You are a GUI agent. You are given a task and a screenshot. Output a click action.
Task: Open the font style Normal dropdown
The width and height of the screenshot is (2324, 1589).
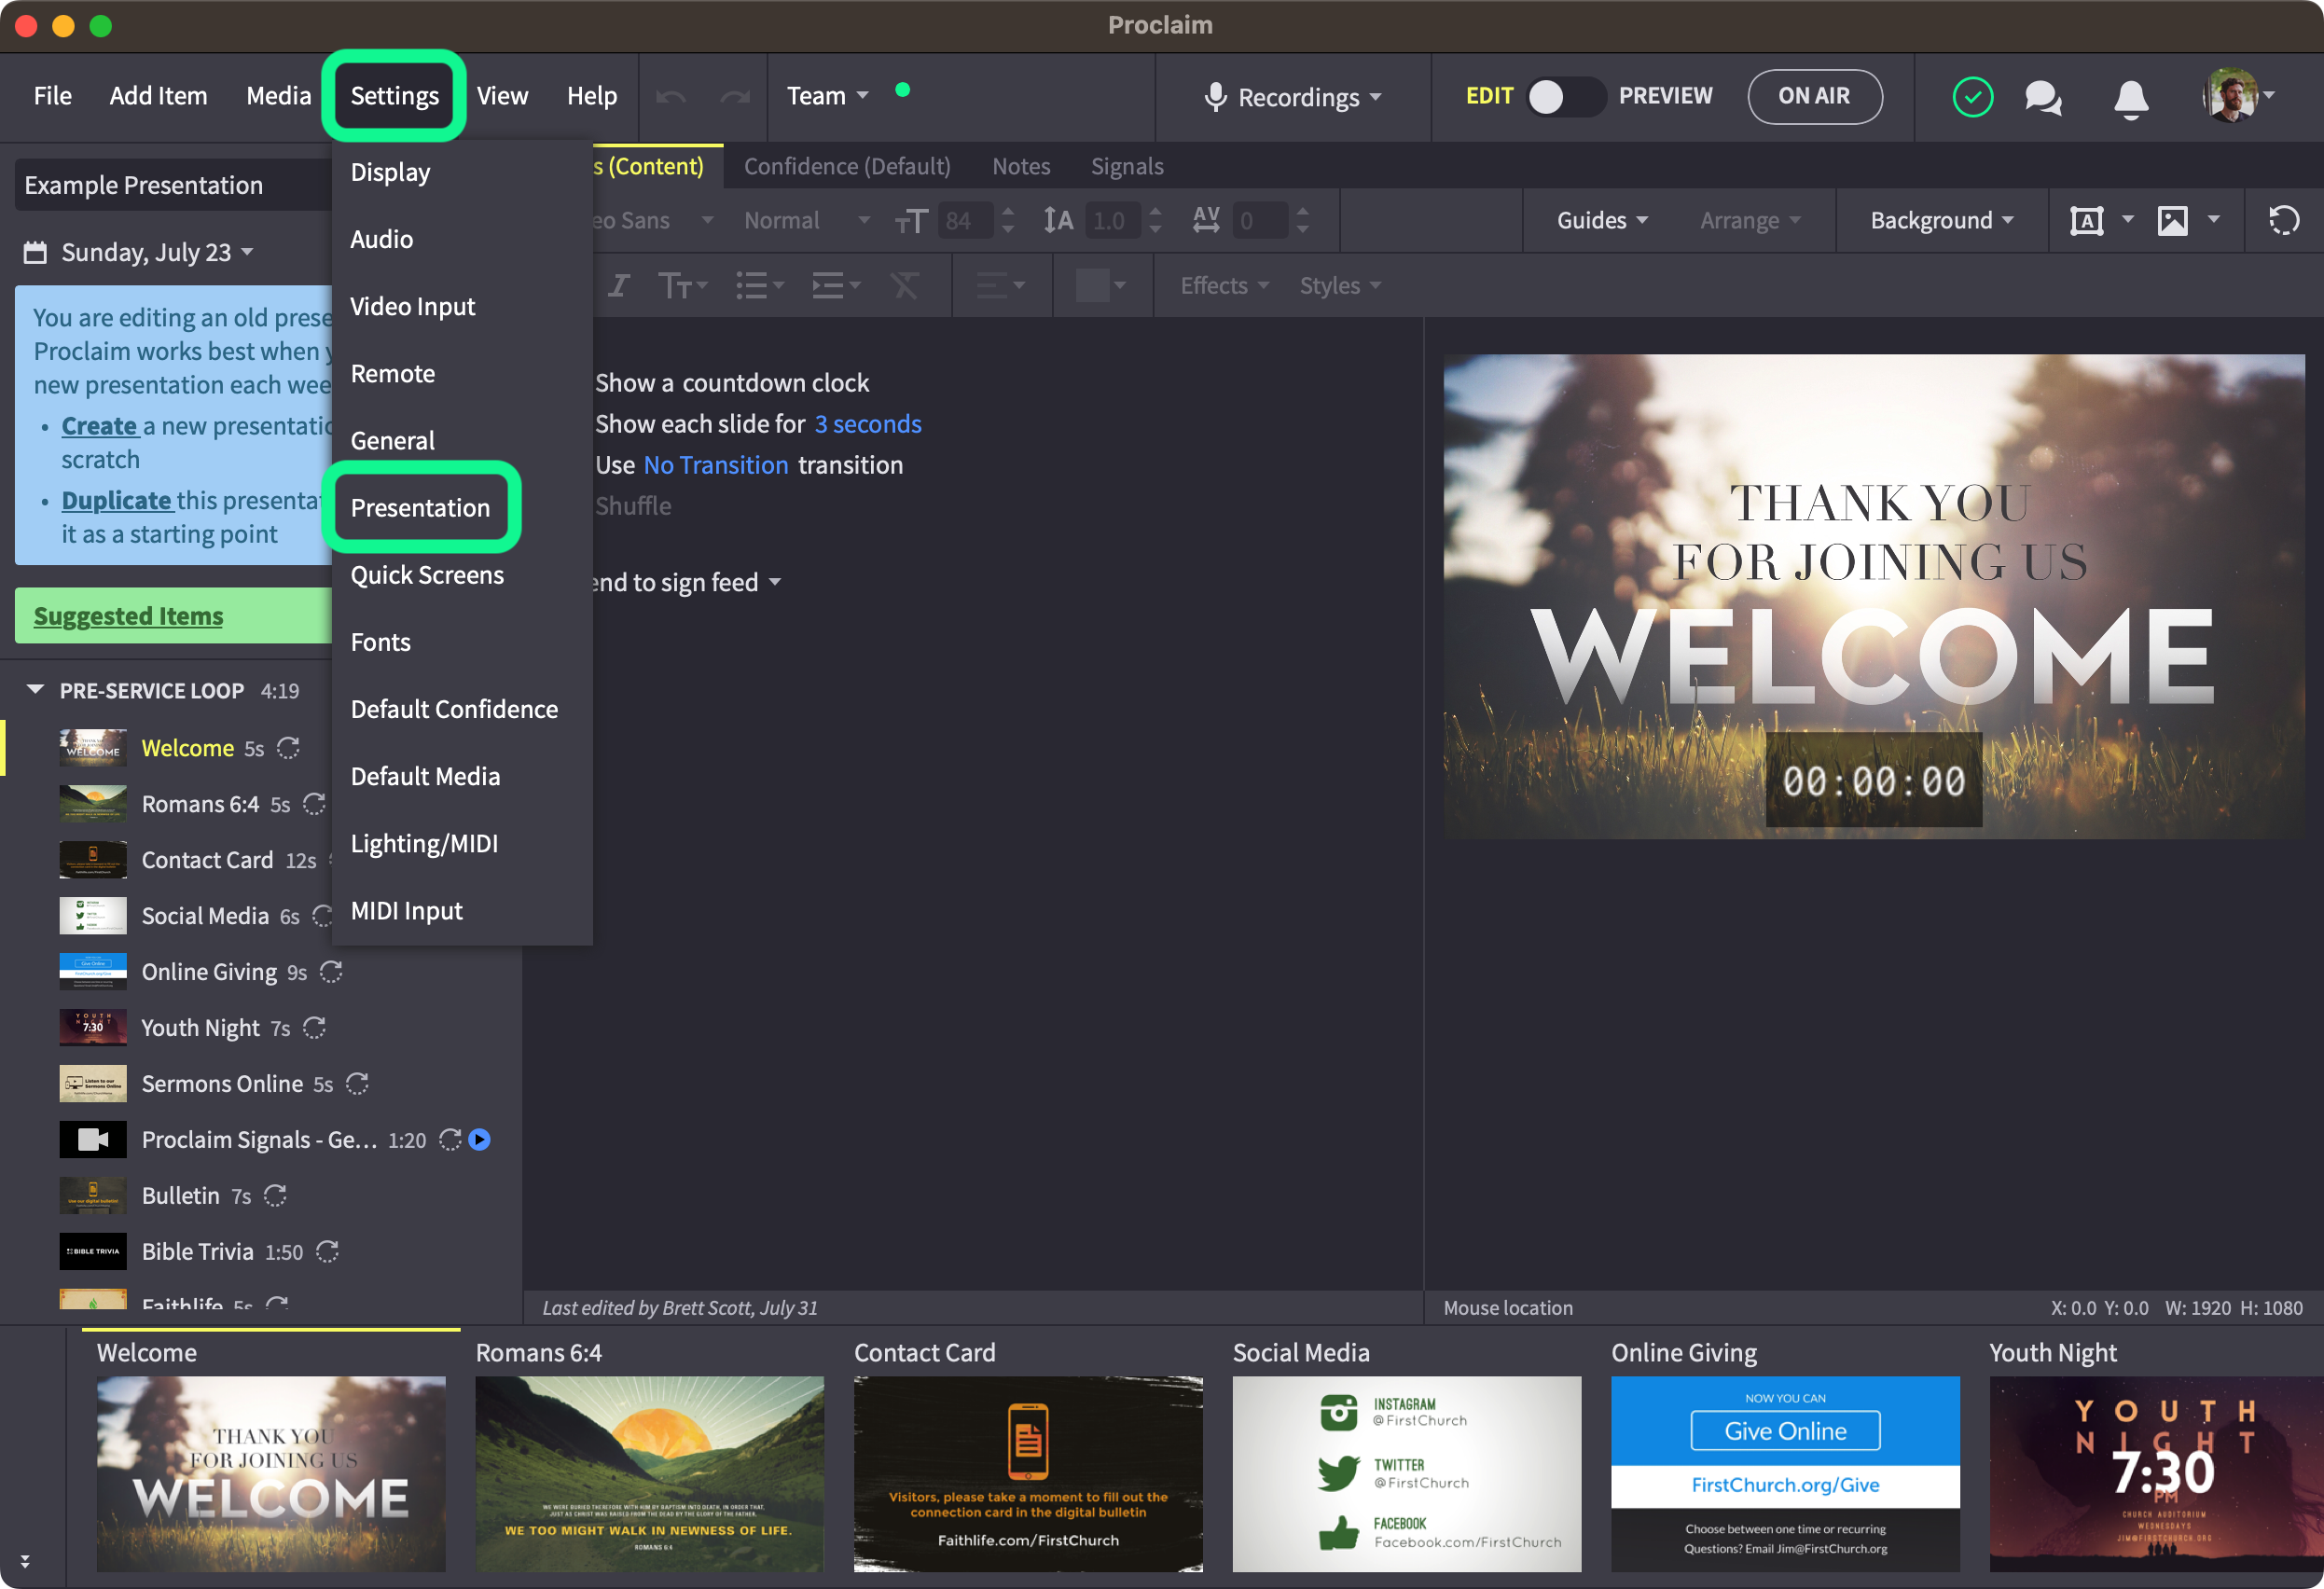807,220
